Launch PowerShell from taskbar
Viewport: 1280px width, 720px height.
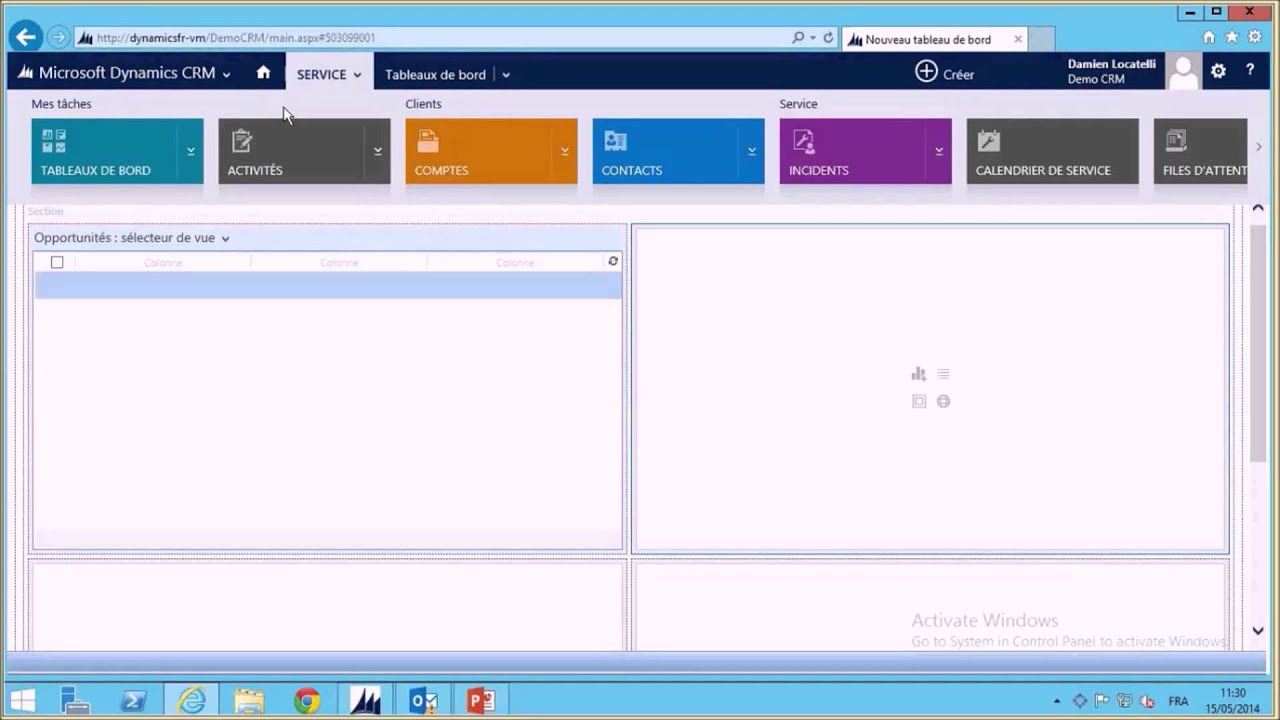coord(133,700)
